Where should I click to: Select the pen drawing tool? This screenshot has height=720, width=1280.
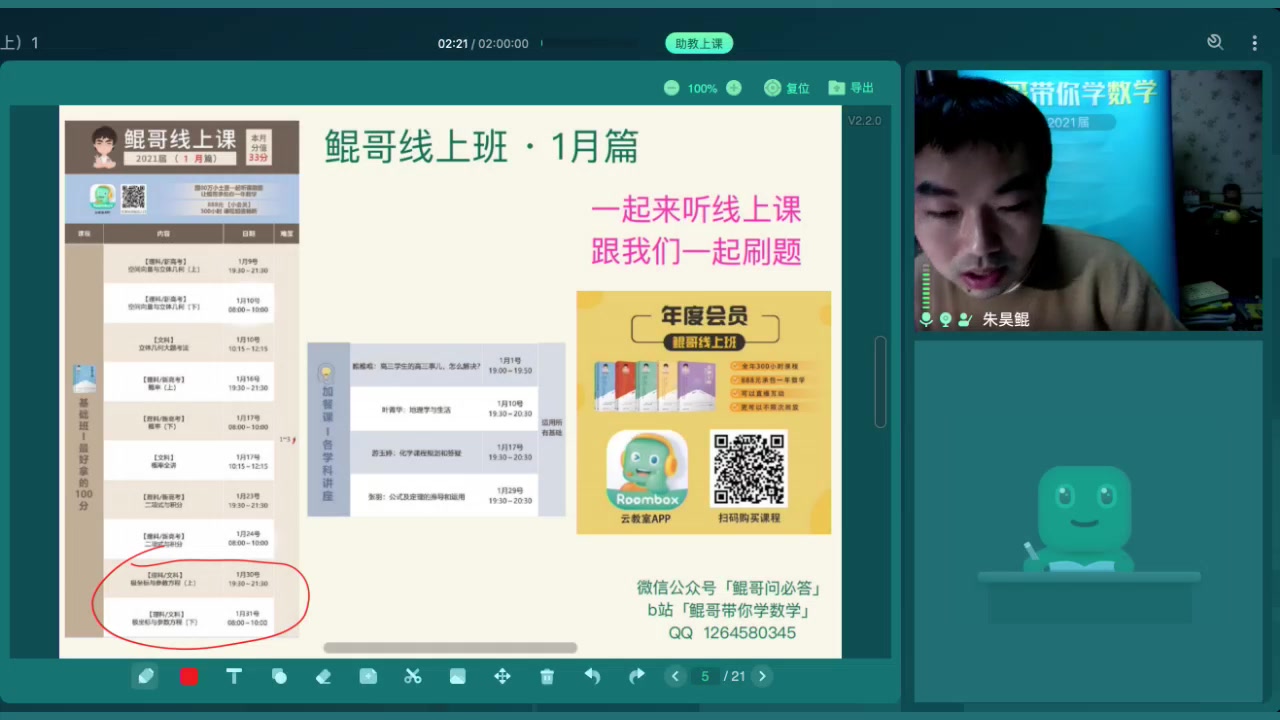coord(145,676)
